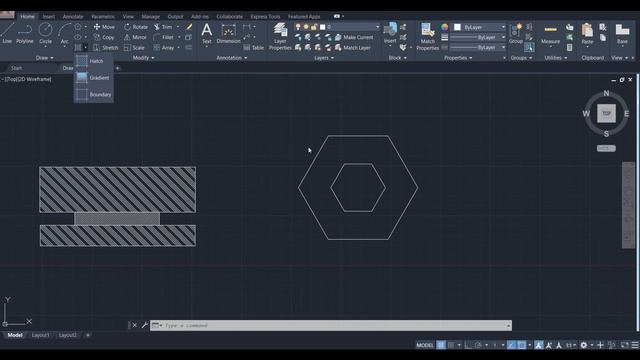This screenshot has height=360, width=640.
Task: Open the Insert block tool
Action: point(390,33)
